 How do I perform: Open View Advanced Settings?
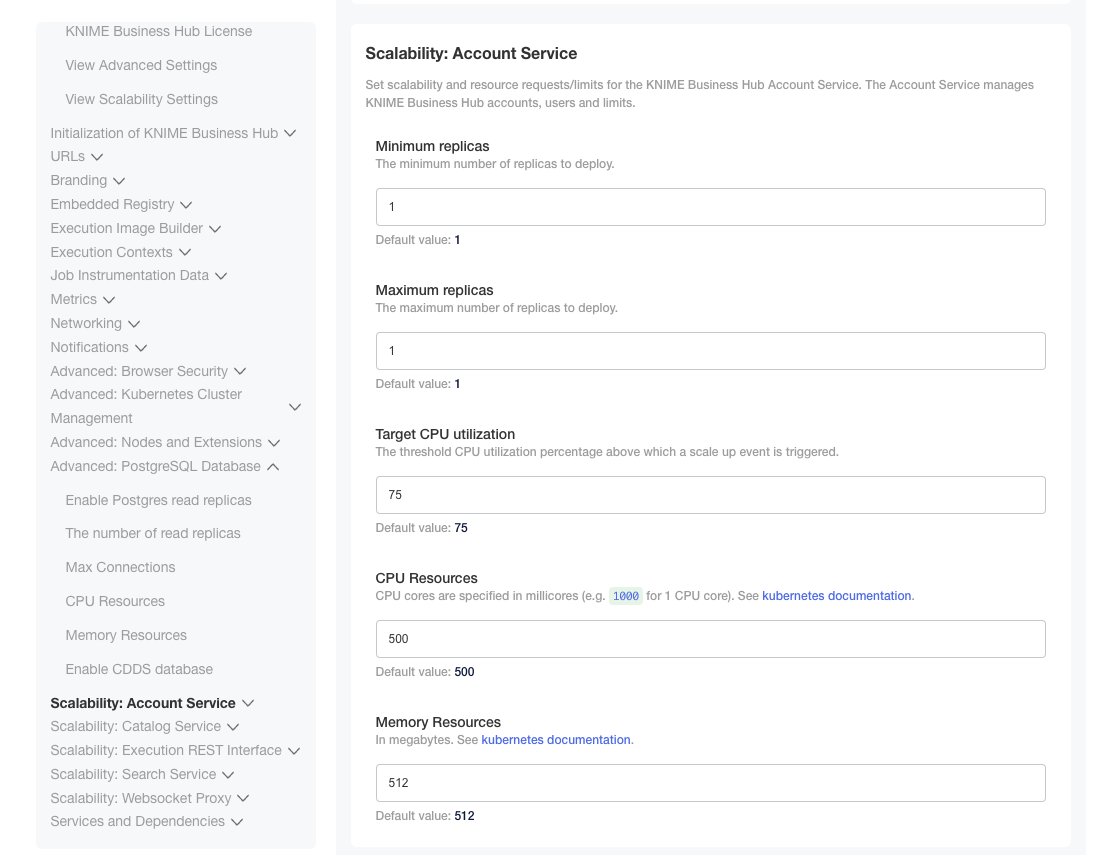(x=140, y=65)
